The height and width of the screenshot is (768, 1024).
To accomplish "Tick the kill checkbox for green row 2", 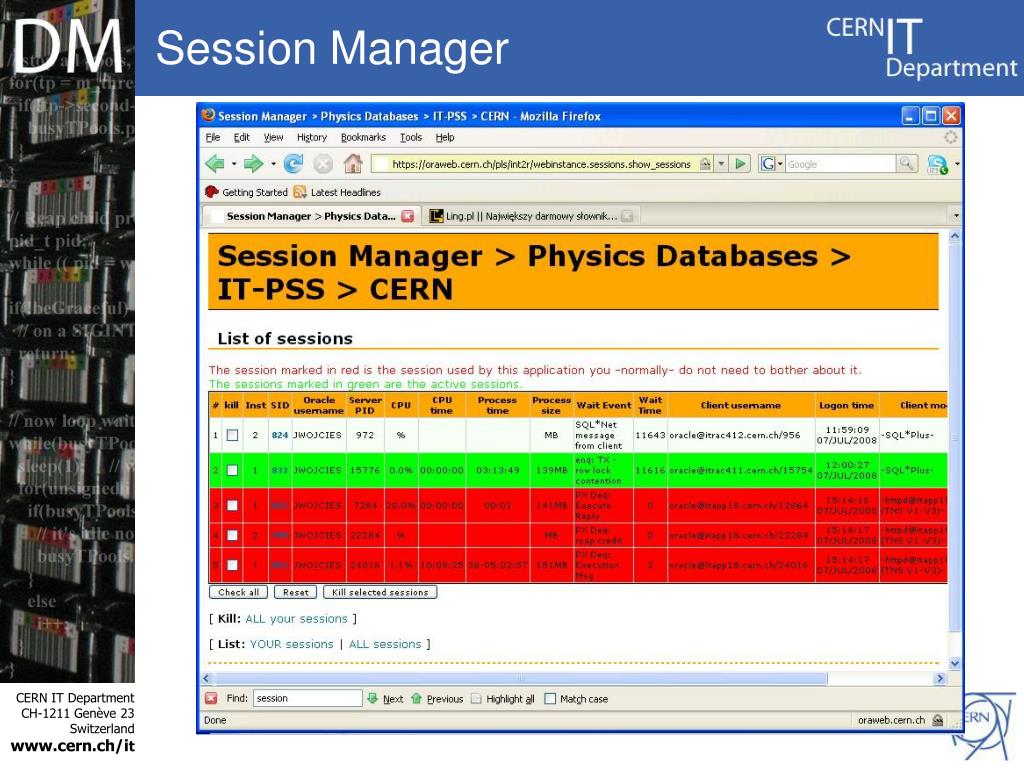I will [x=232, y=470].
